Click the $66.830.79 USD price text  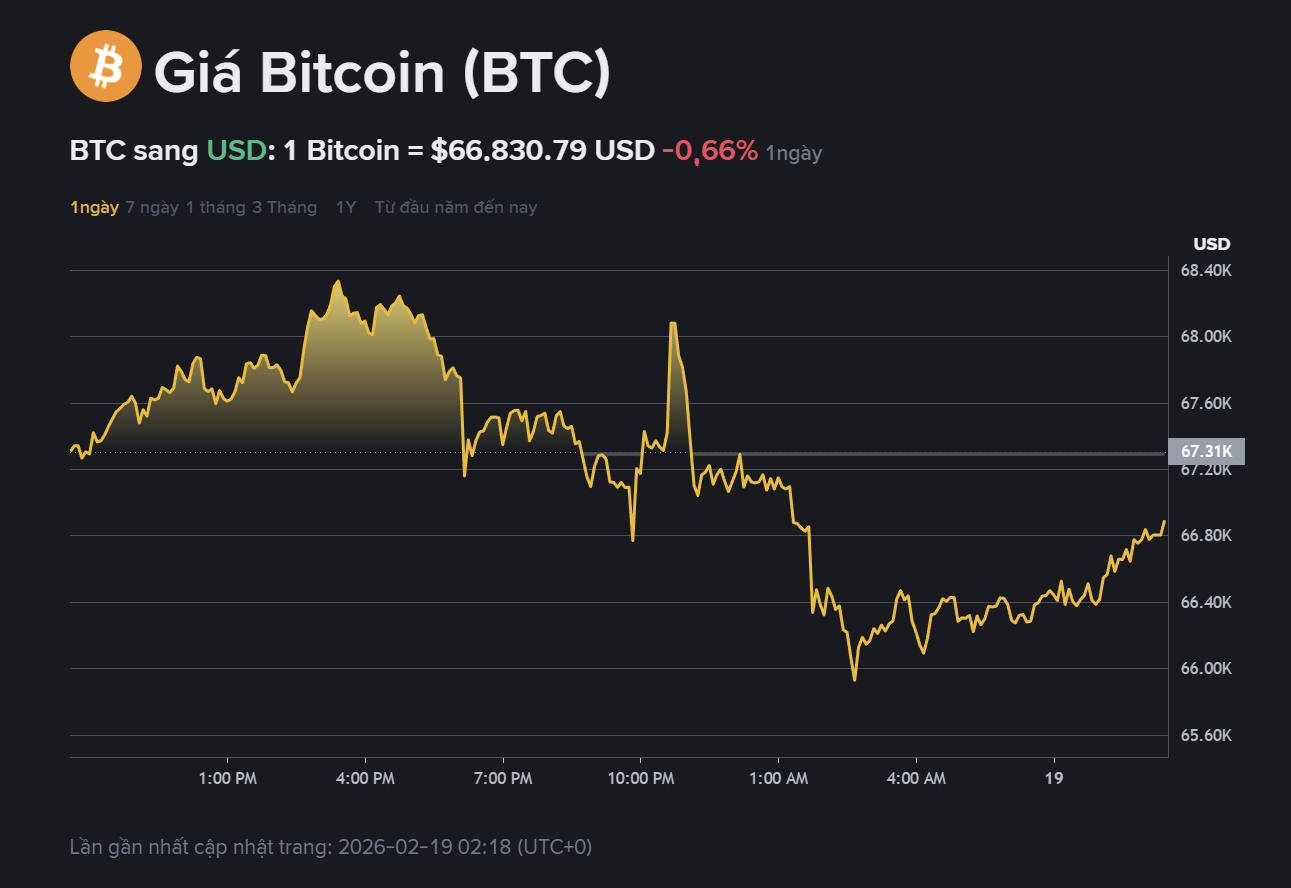[542, 151]
